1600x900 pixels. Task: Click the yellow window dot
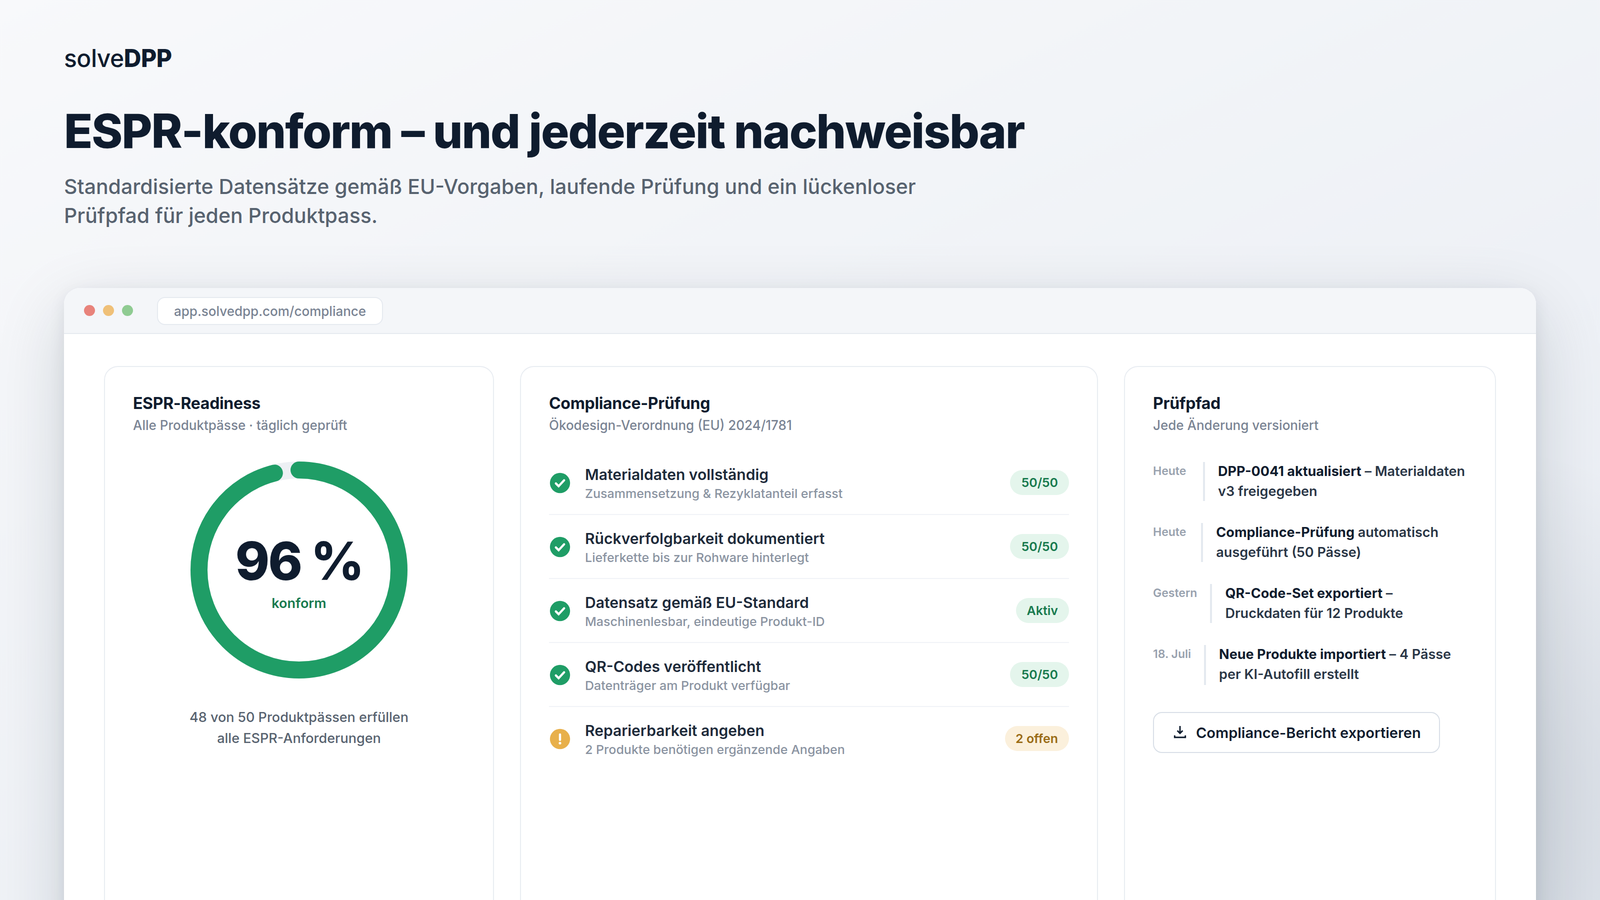tap(109, 311)
